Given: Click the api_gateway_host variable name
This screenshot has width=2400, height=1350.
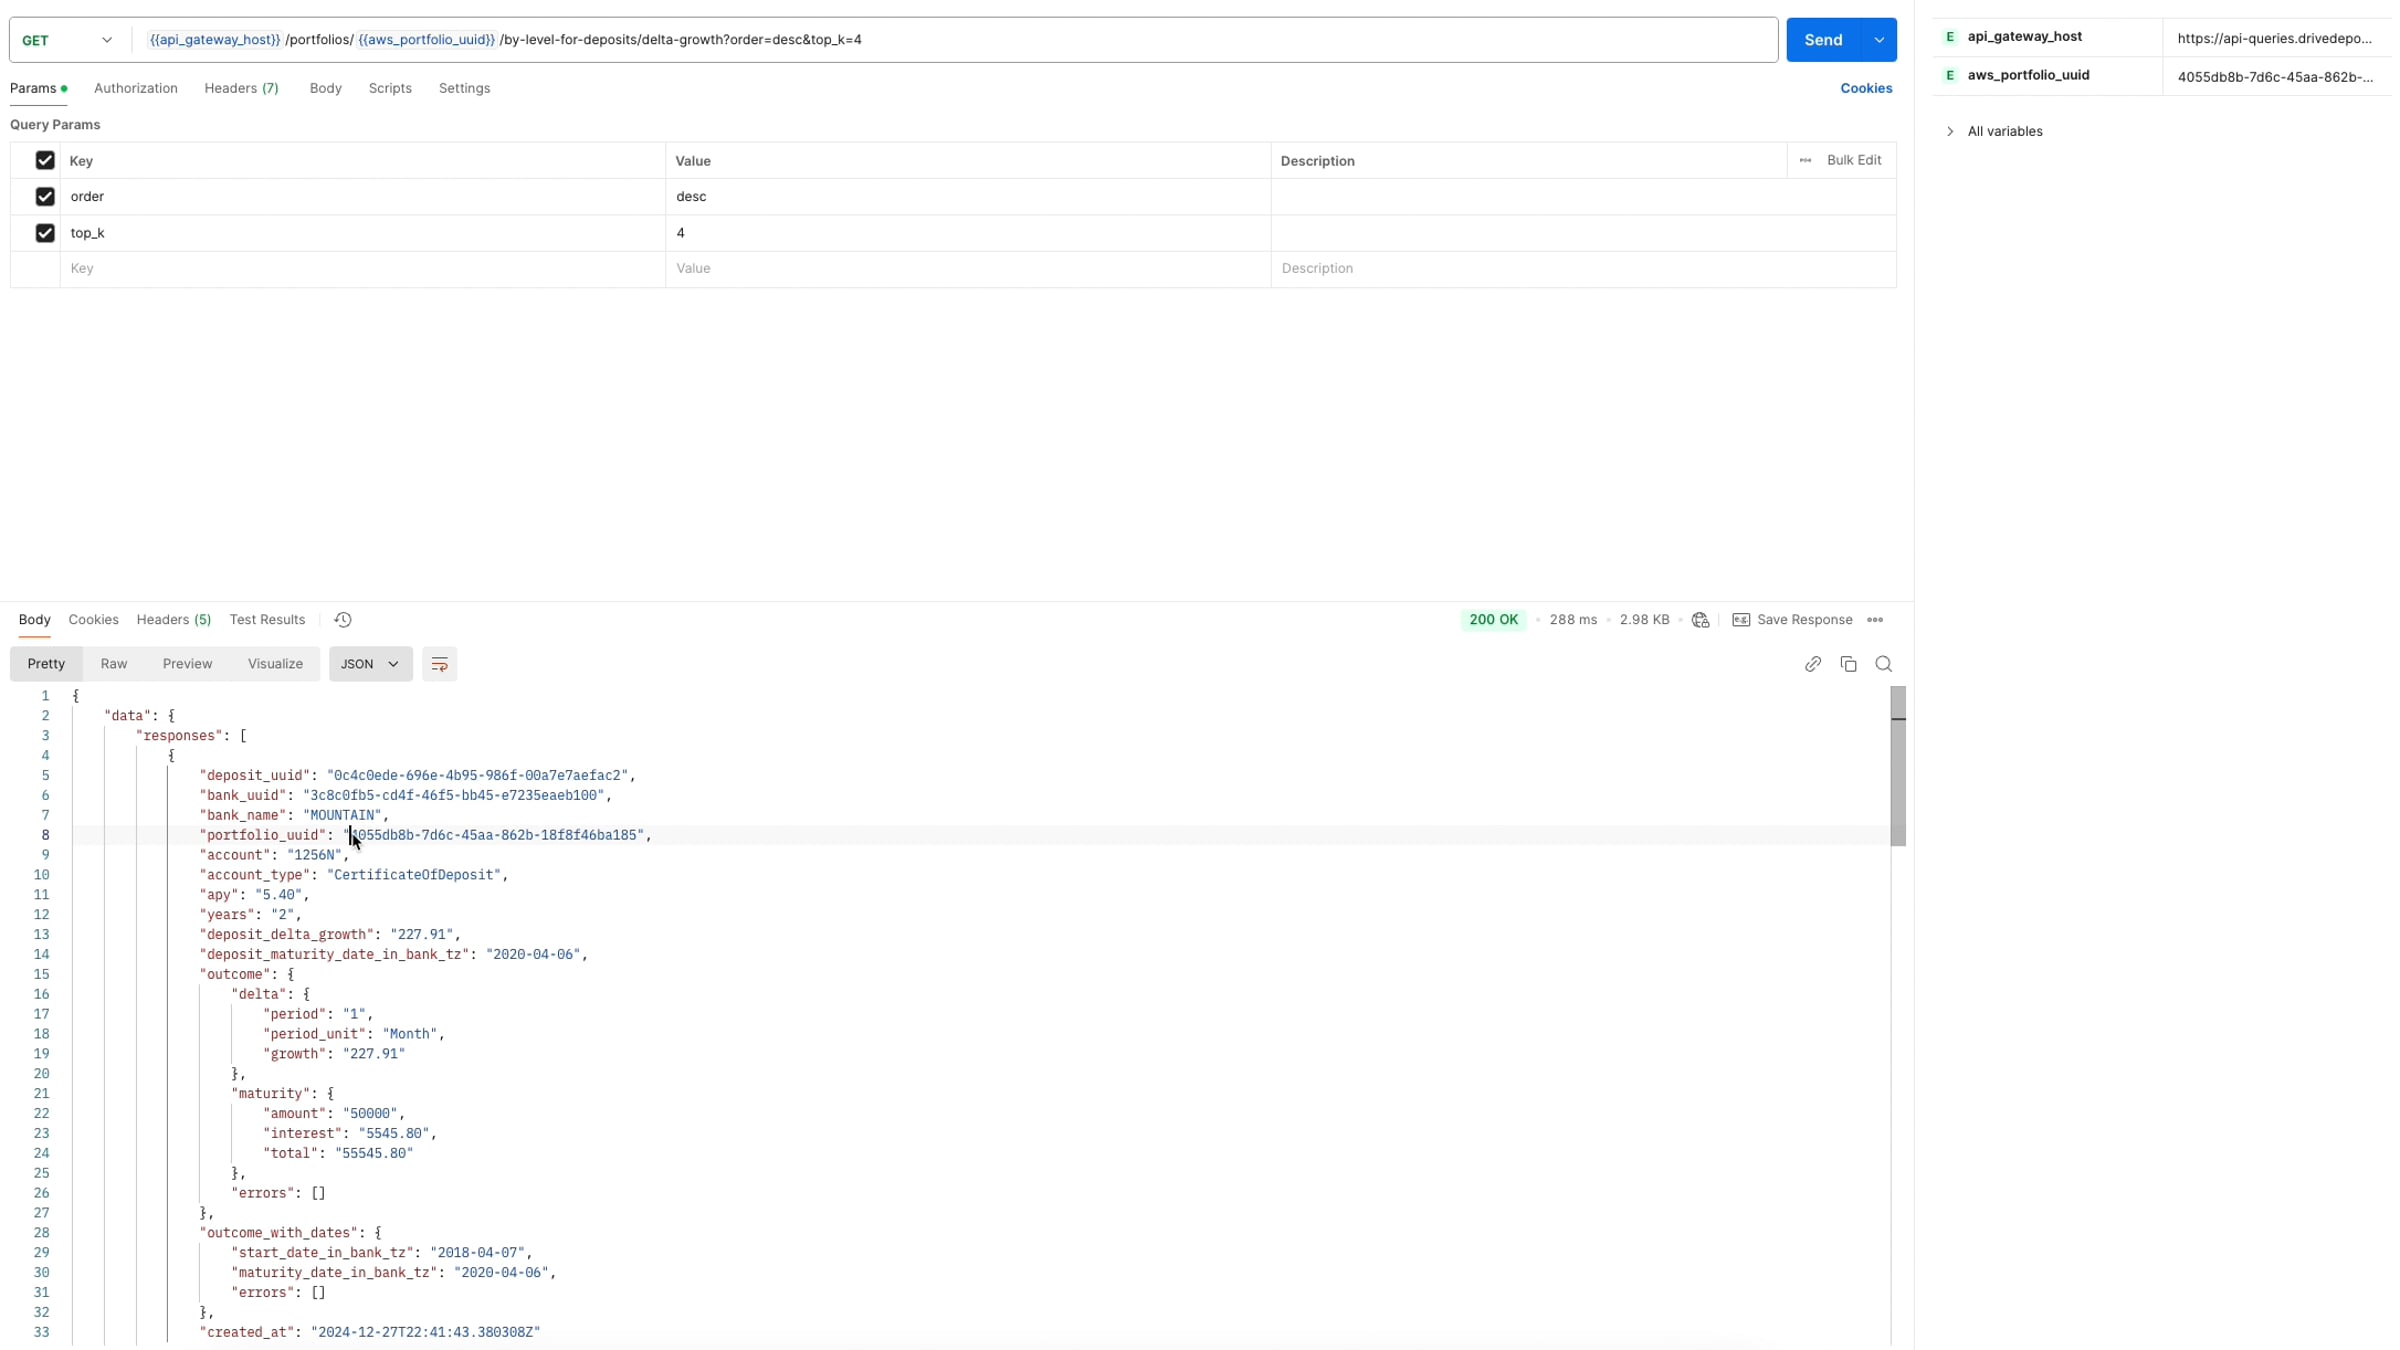Looking at the screenshot, I should click(2025, 37).
